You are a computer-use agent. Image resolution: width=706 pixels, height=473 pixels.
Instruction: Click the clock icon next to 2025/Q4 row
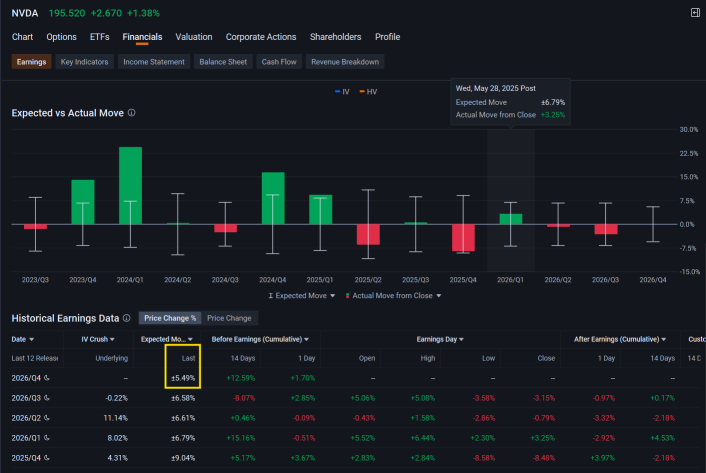47,458
